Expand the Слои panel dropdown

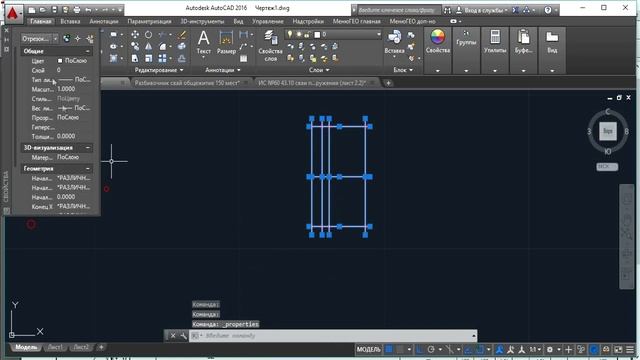[x=319, y=70]
